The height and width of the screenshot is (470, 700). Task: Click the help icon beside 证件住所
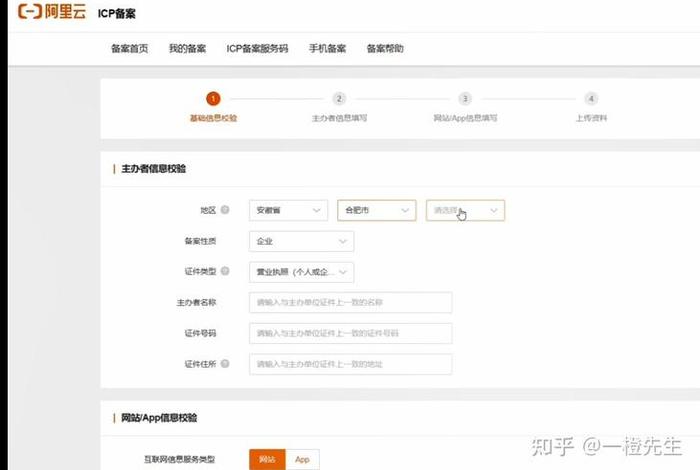[225, 363]
